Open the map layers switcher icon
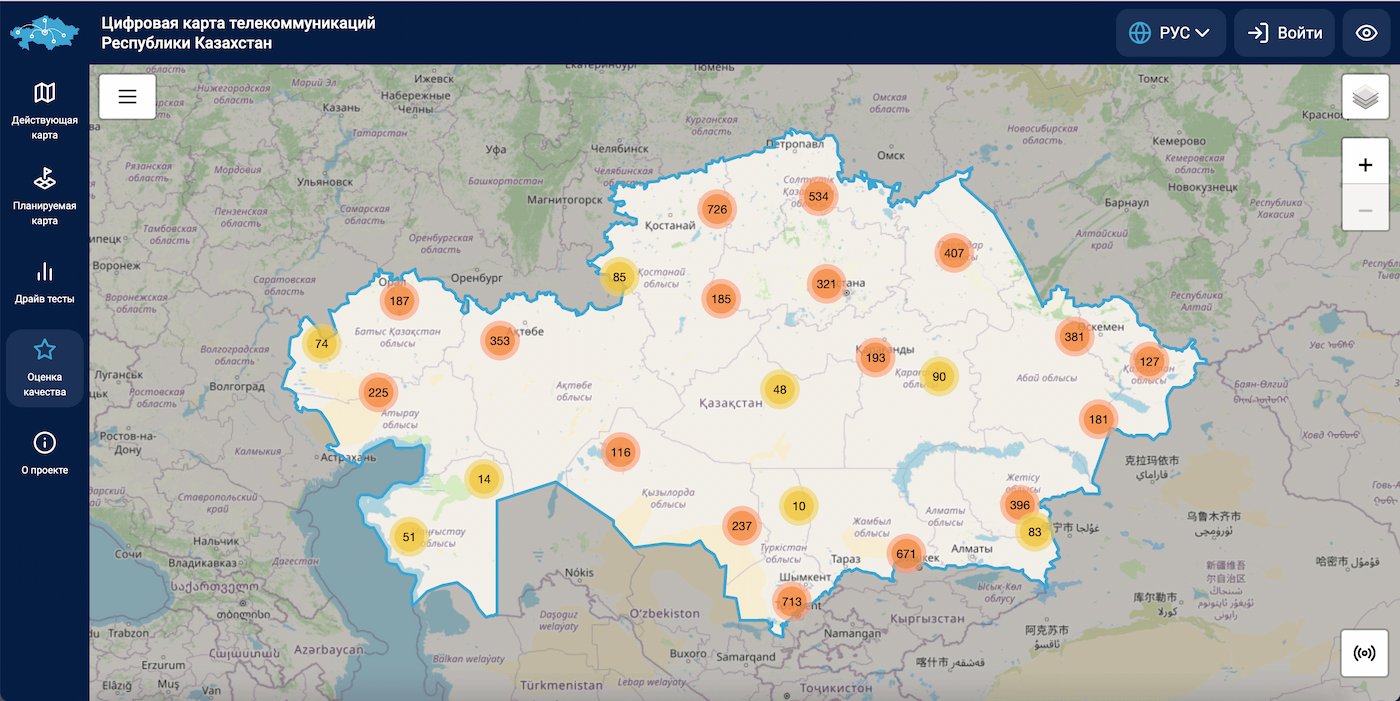This screenshot has height=701, width=1400. tap(1365, 97)
